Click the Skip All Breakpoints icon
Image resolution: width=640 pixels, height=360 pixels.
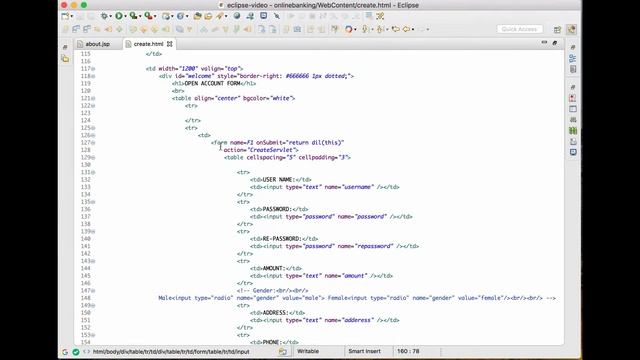tap(277, 16)
